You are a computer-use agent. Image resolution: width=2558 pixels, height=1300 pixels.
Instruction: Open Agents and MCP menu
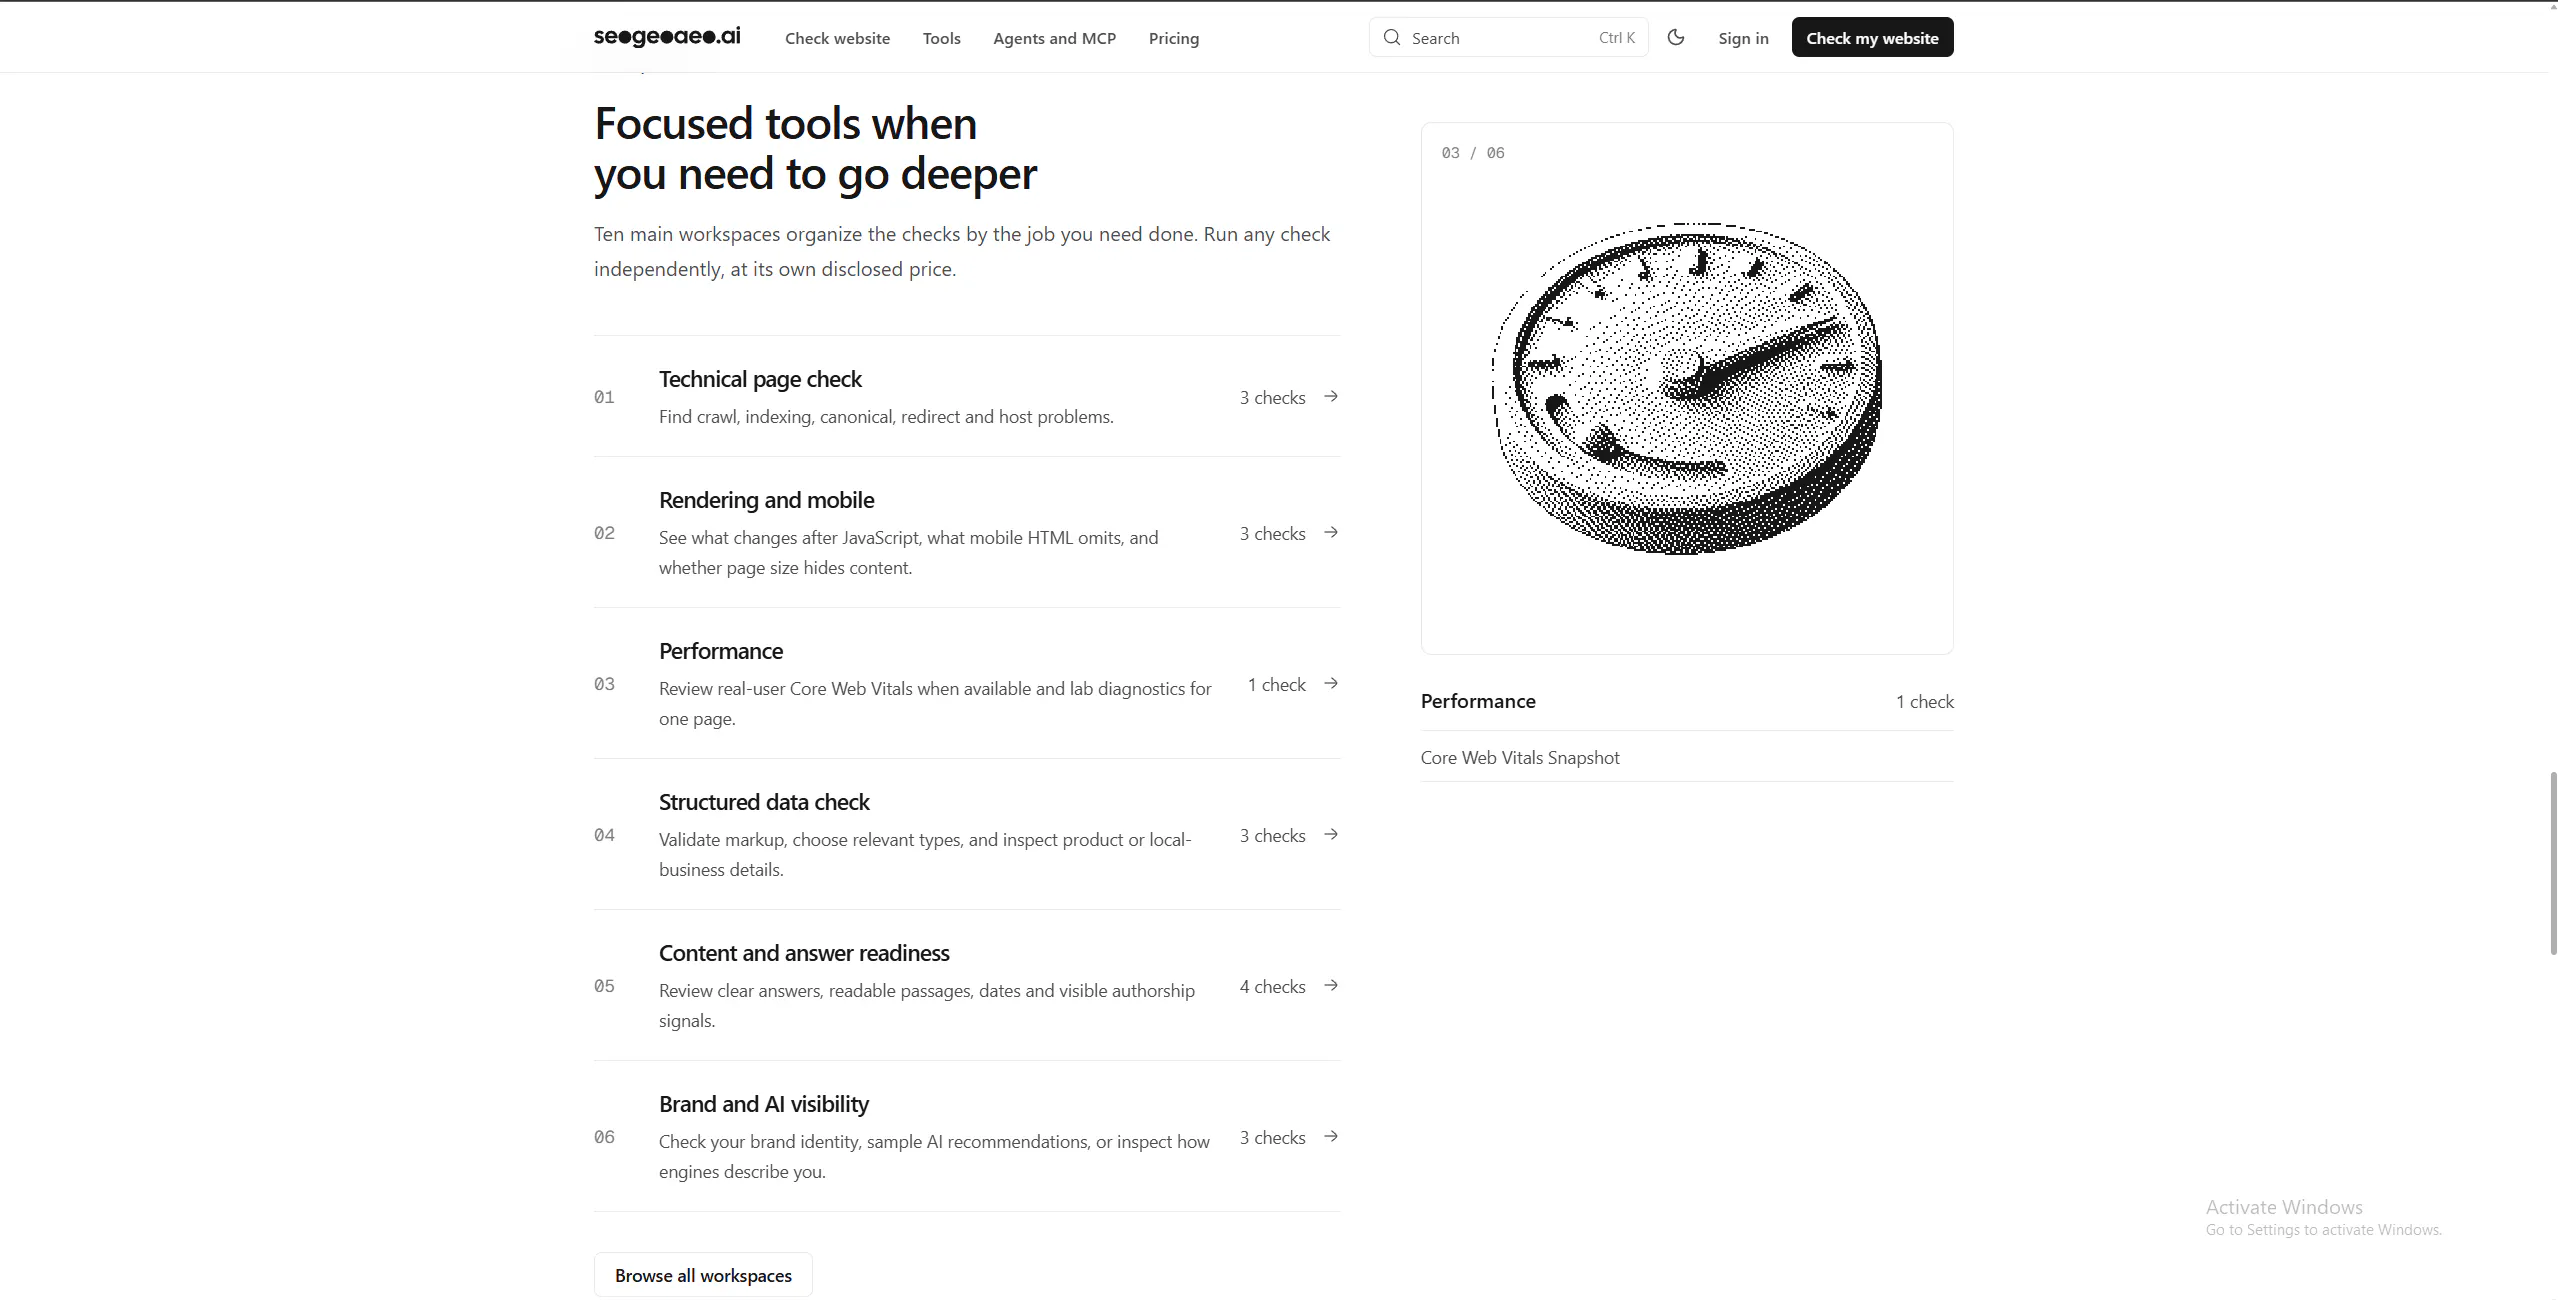pos(1054,38)
